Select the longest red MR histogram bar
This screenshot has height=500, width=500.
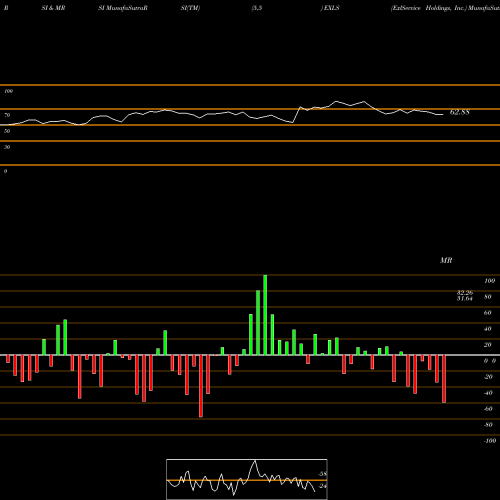201,386
